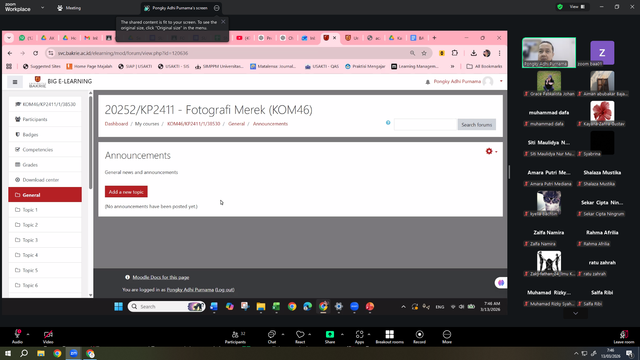Expand audio options arrow
Image resolution: width=640 pixels, height=360 pixels.
point(28,334)
